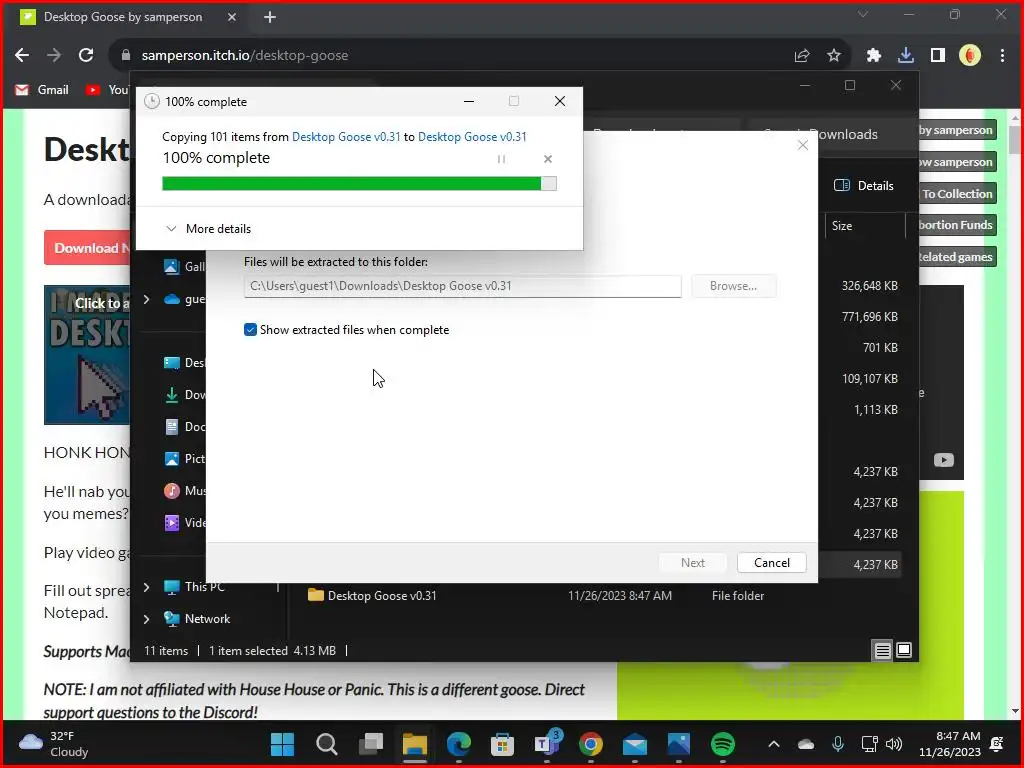The width and height of the screenshot is (1024, 768).
Task: Expand Network in navigation pane
Action: pos(146,618)
